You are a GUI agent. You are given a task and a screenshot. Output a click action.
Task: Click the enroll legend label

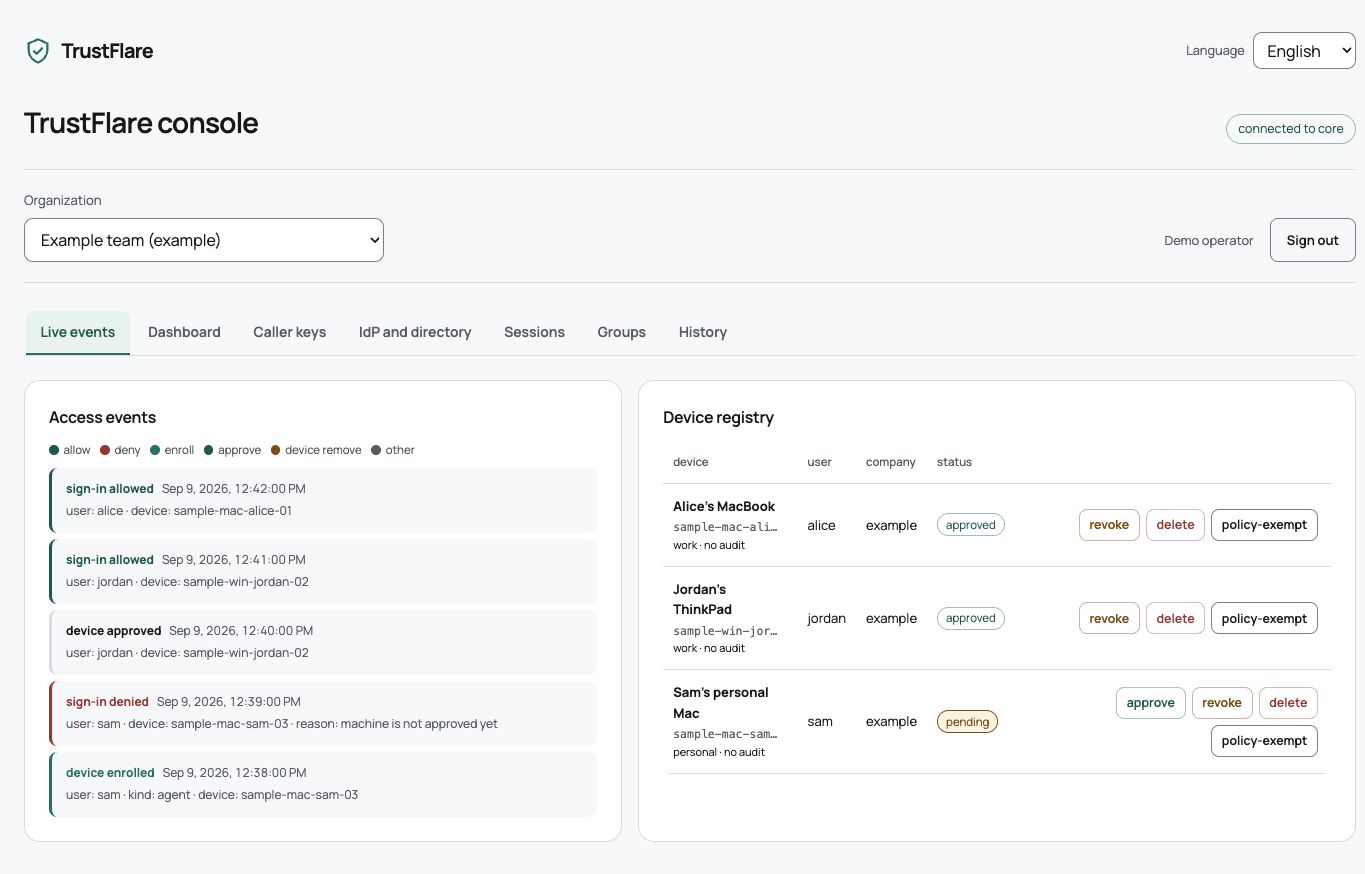(x=180, y=450)
